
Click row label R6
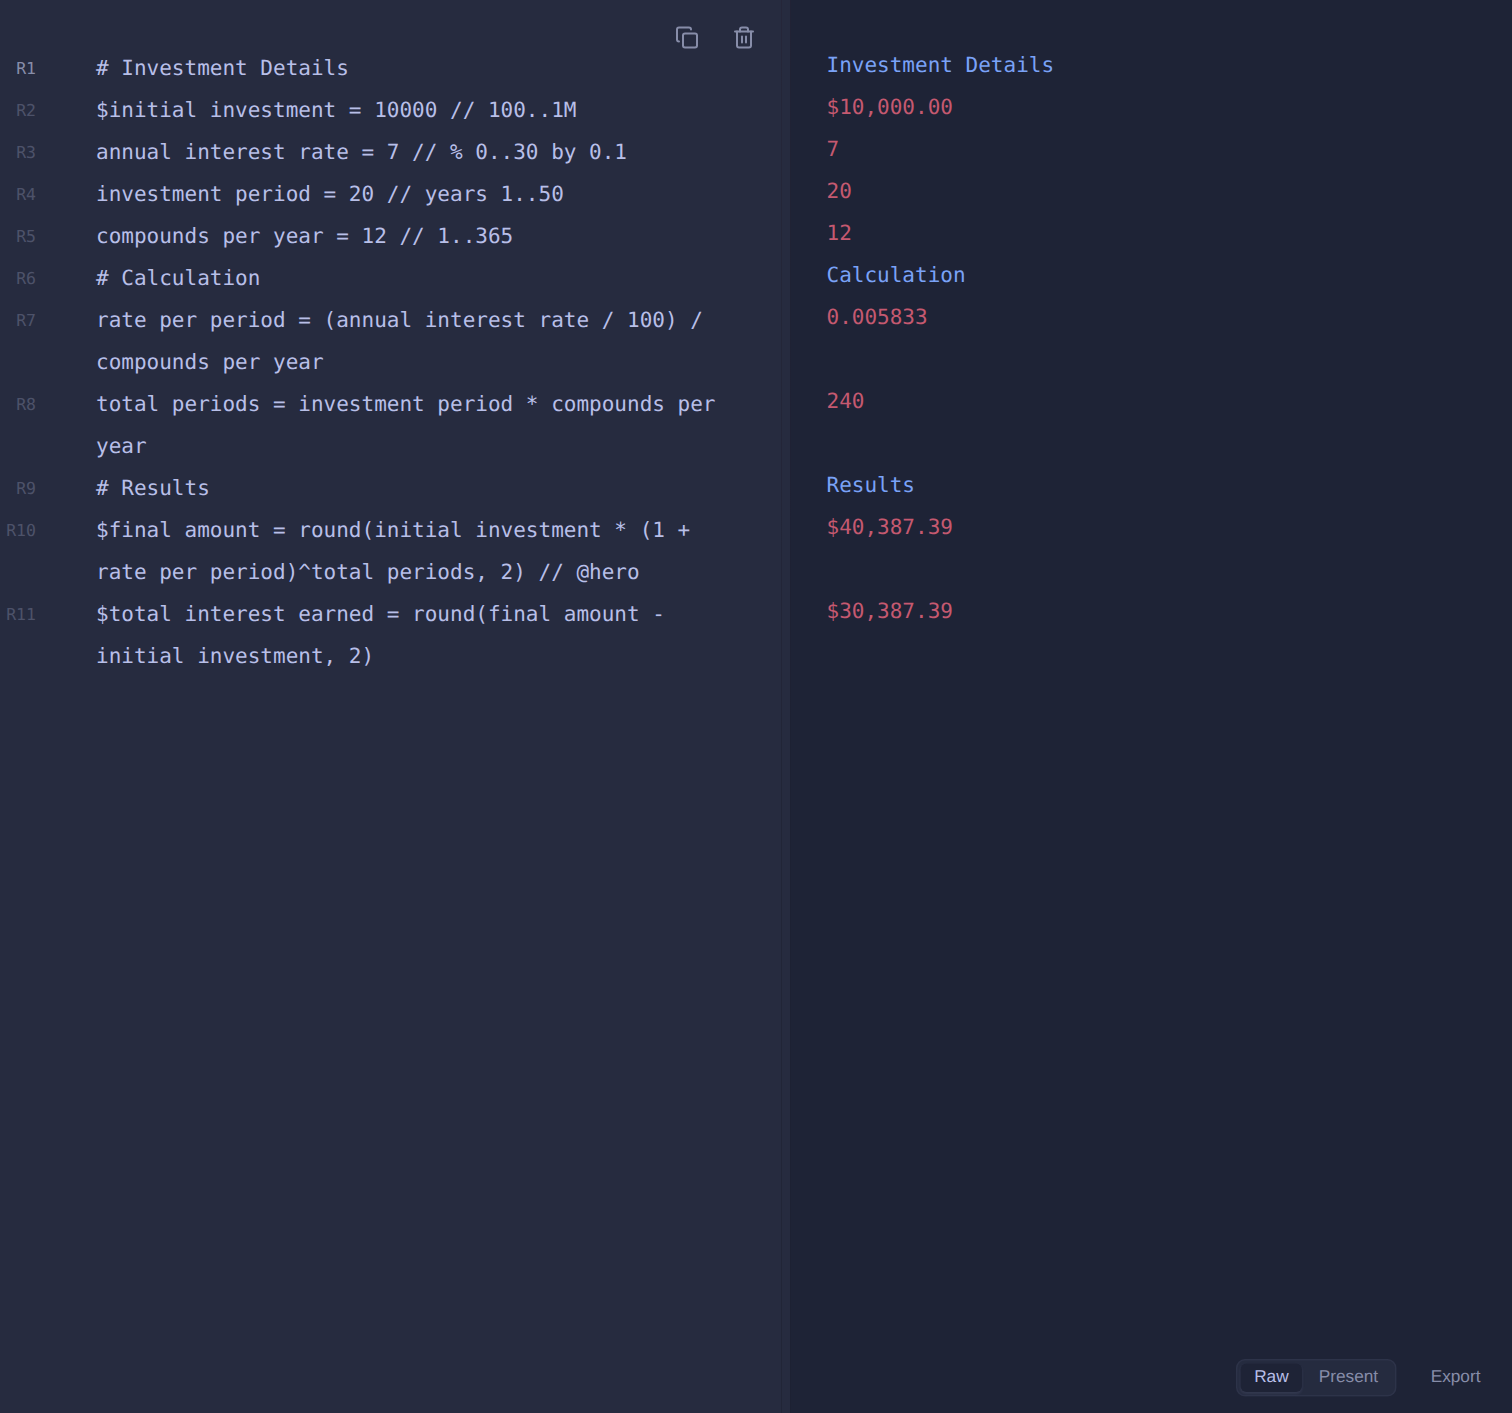pos(26,278)
